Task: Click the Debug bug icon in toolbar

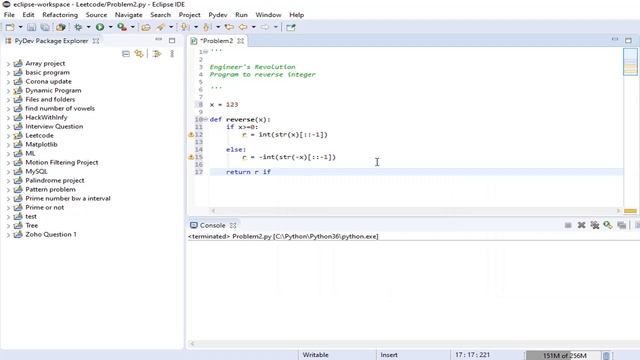Action: pos(78,27)
